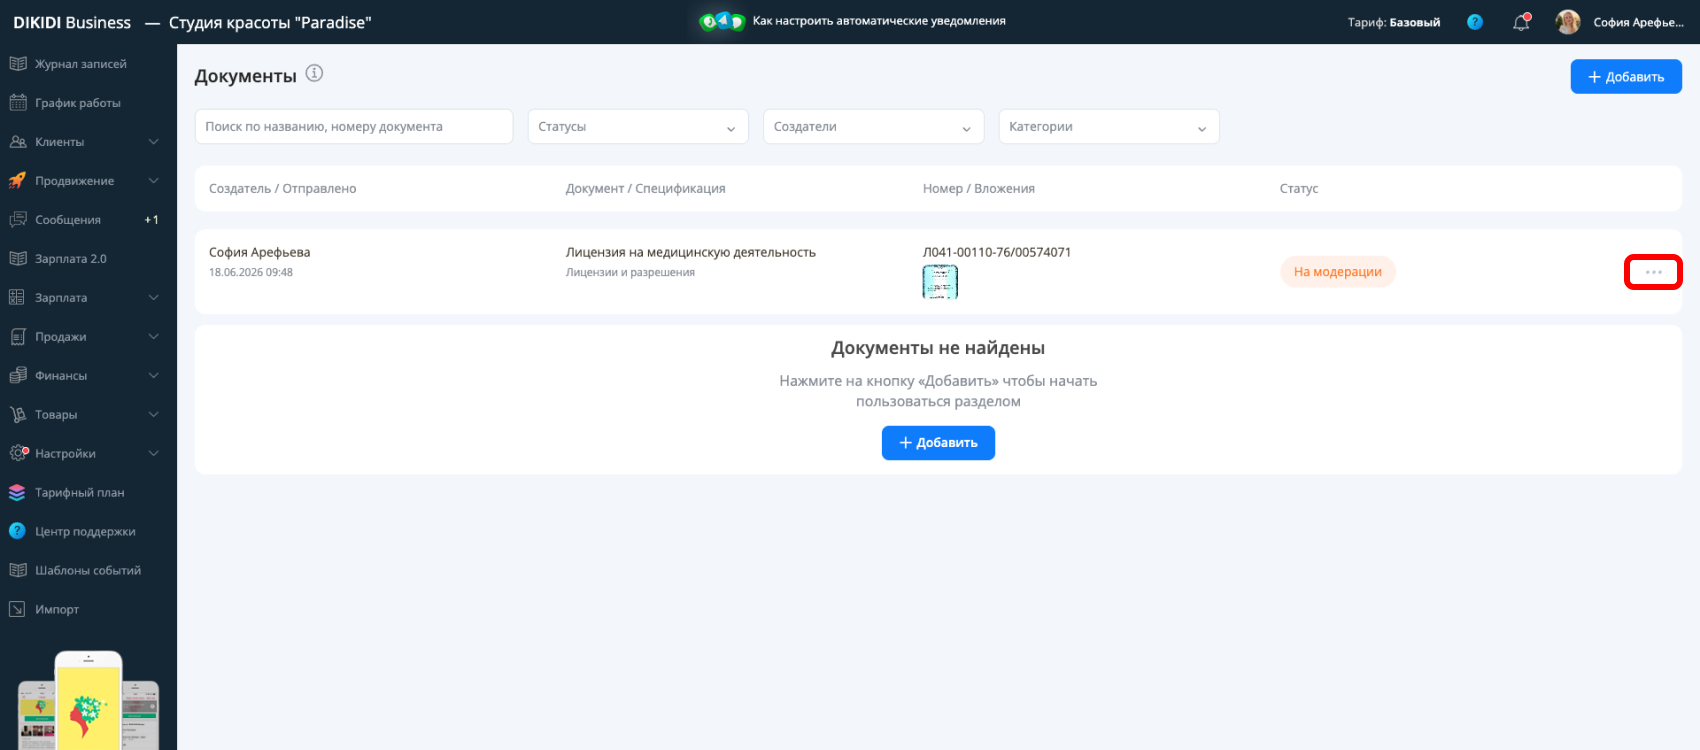The width and height of the screenshot is (1700, 750).
Task: Click the Продвижение rocket icon
Action: pos(17,181)
